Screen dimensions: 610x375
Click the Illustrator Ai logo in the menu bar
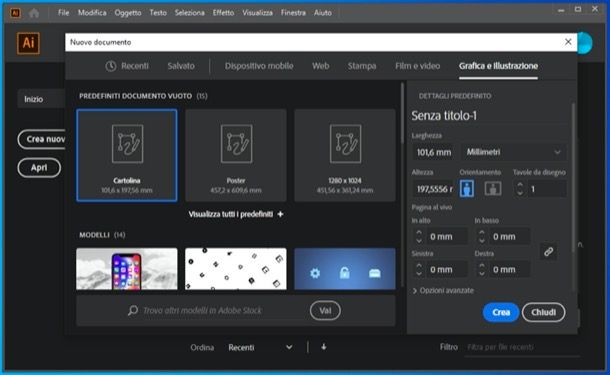click(15, 13)
